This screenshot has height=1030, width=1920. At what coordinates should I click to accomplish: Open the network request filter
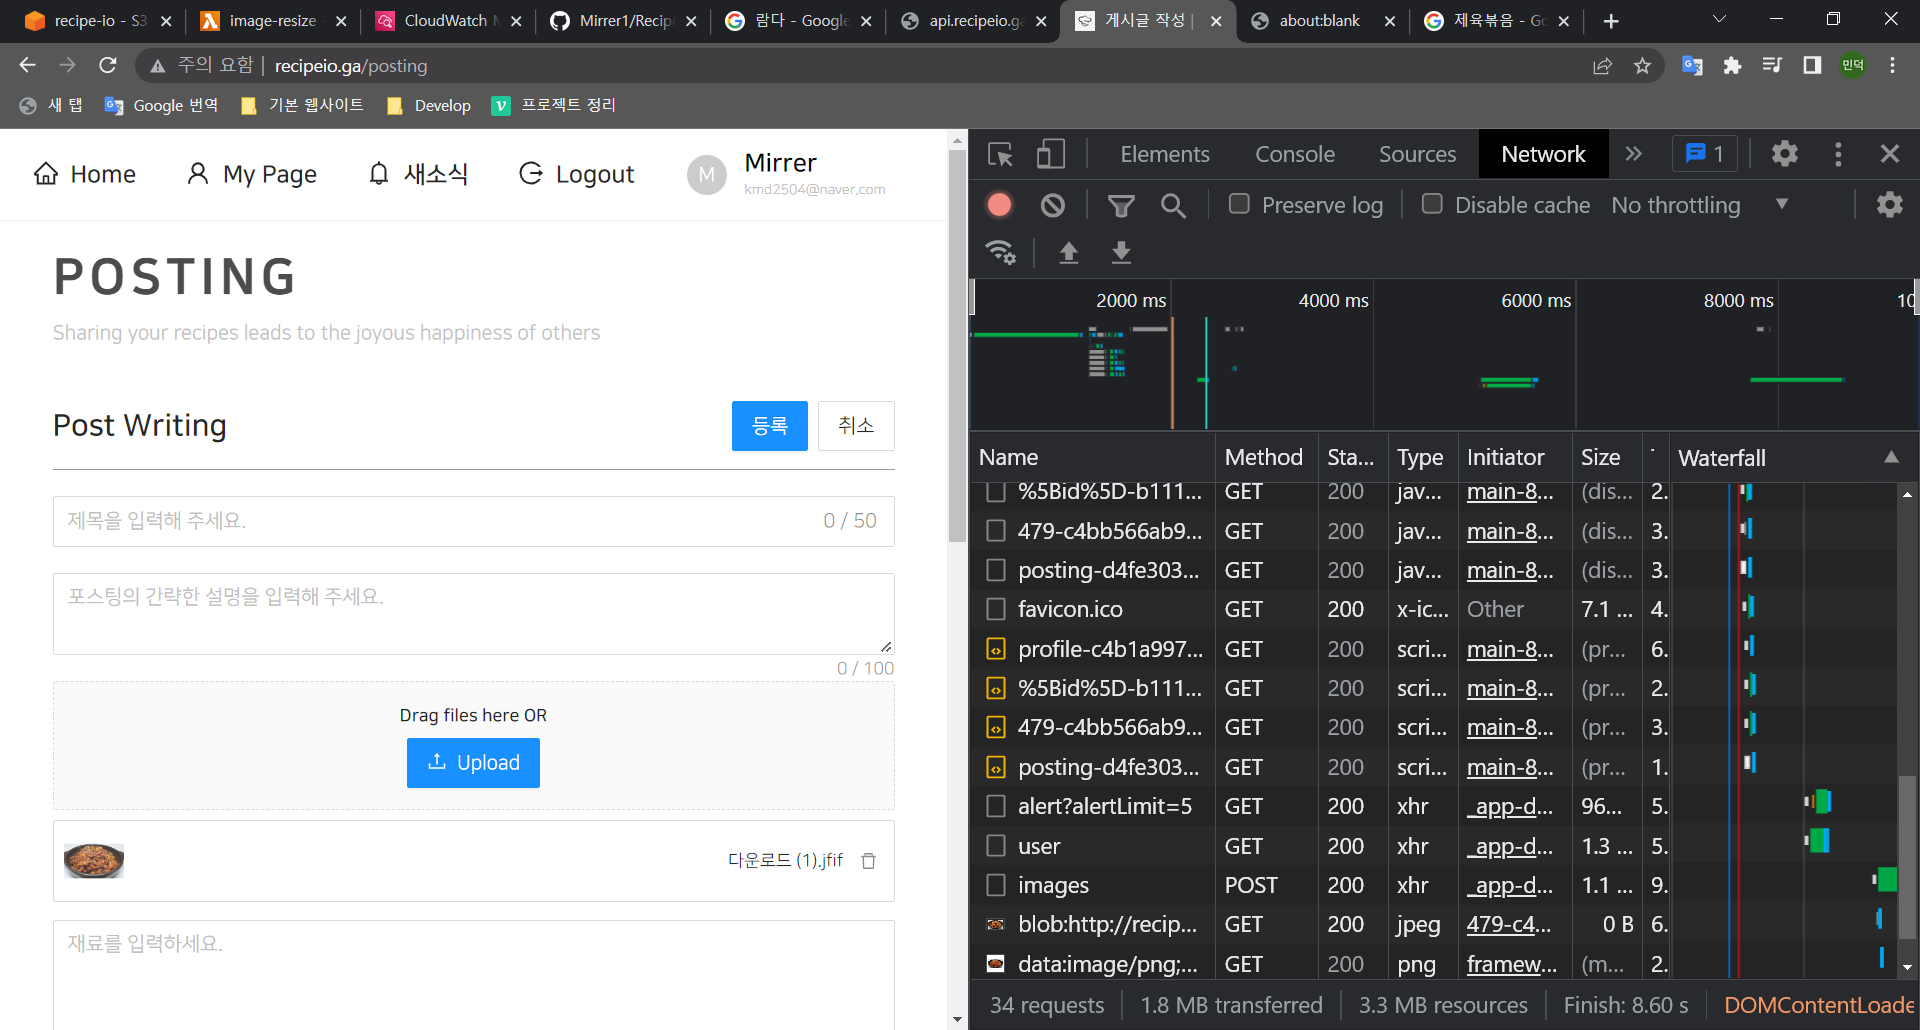1120,205
